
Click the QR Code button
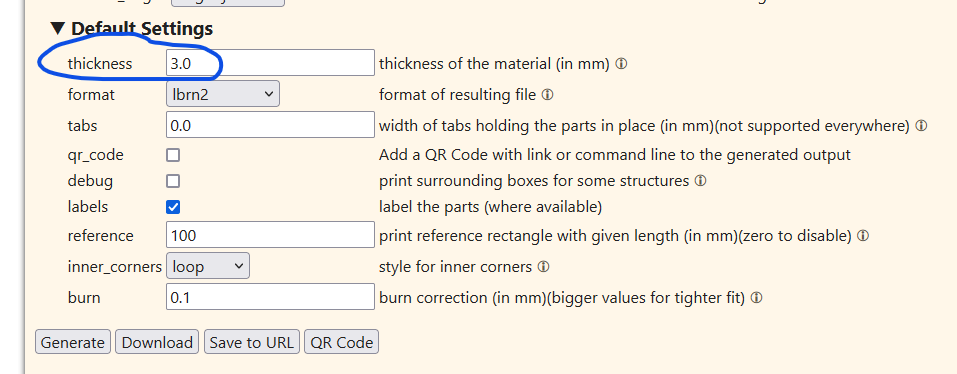click(x=342, y=342)
